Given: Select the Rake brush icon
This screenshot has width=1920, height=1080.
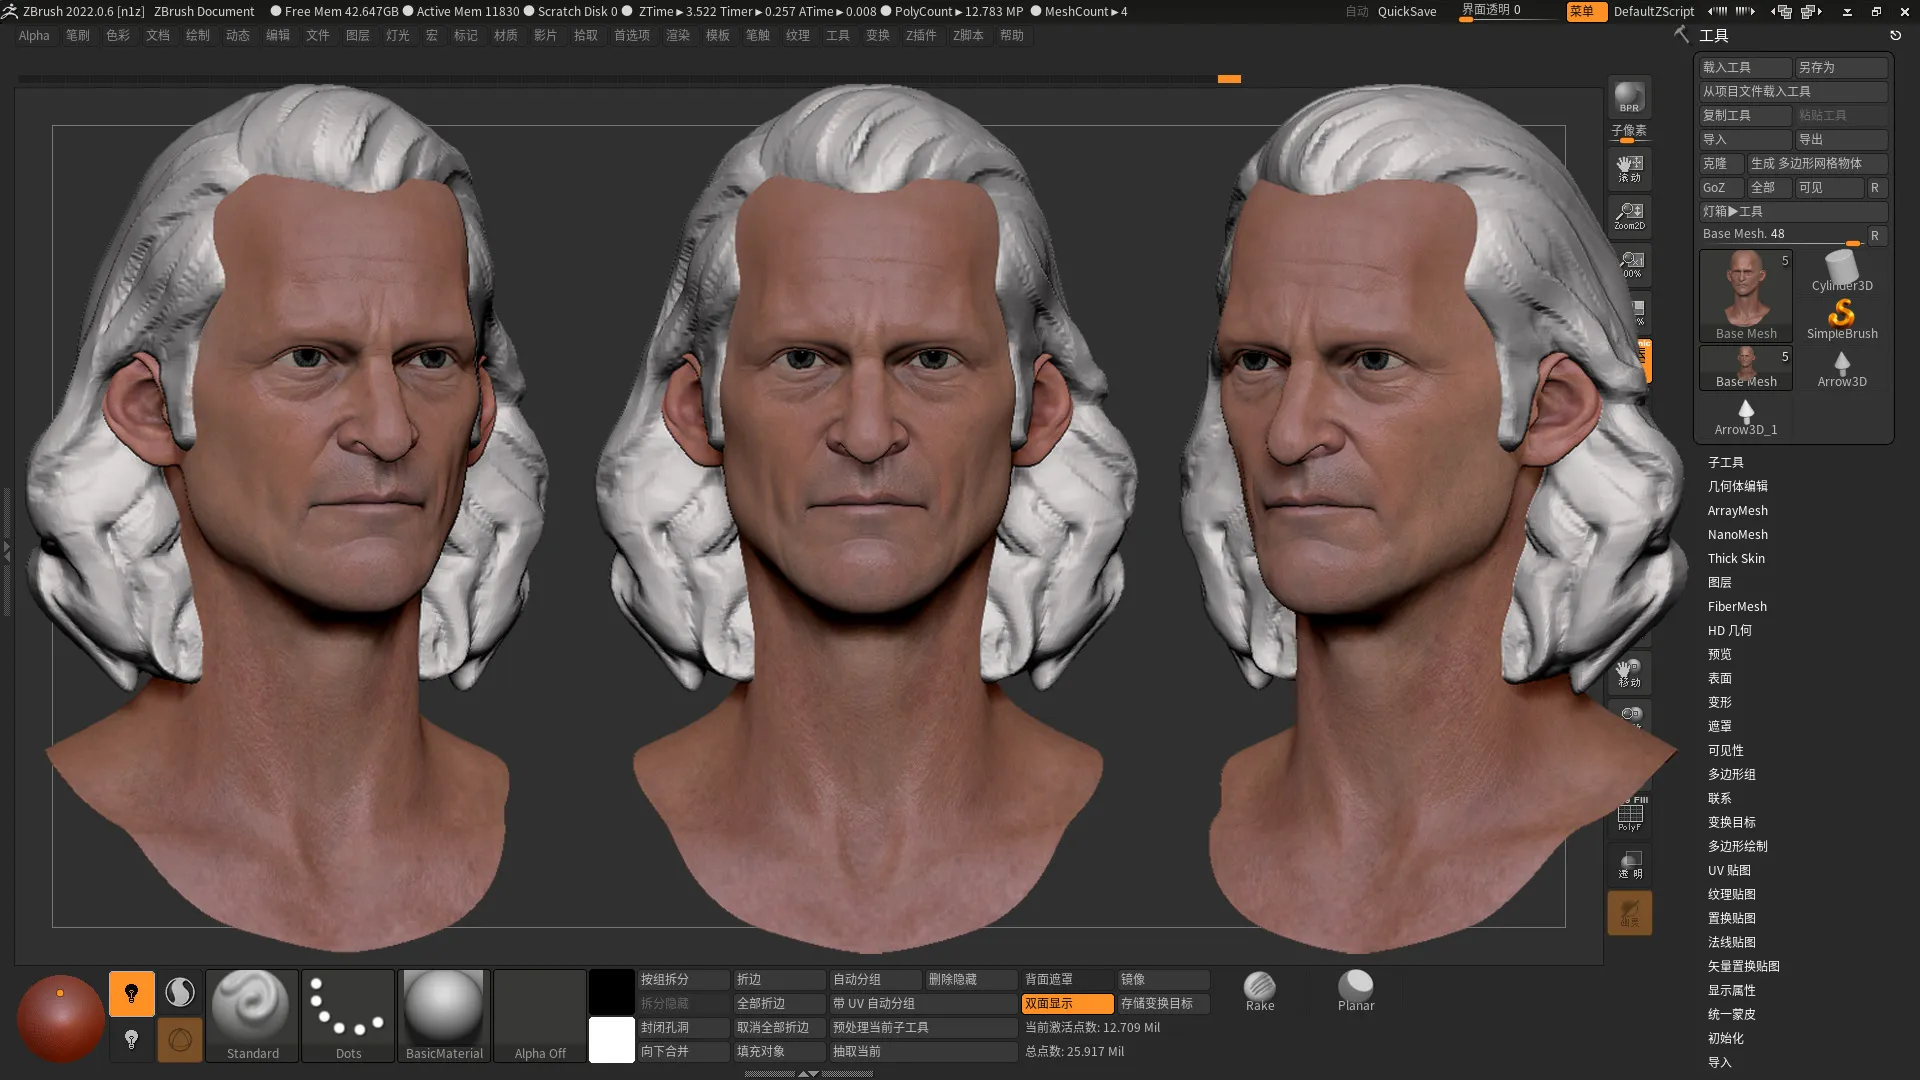Looking at the screenshot, I should click(1259, 991).
